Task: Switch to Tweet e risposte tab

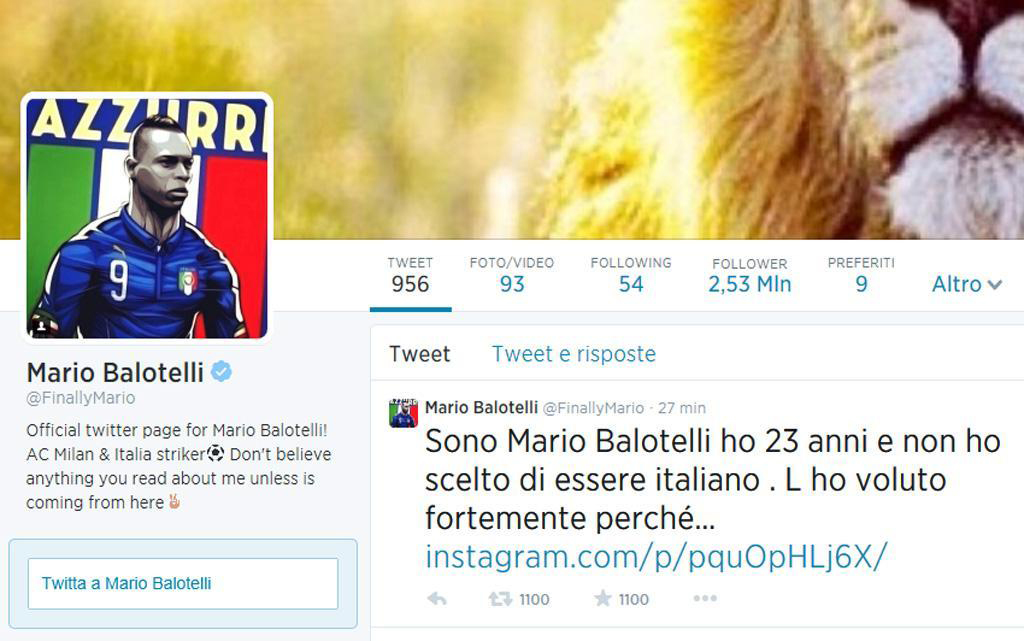Action: (x=573, y=354)
